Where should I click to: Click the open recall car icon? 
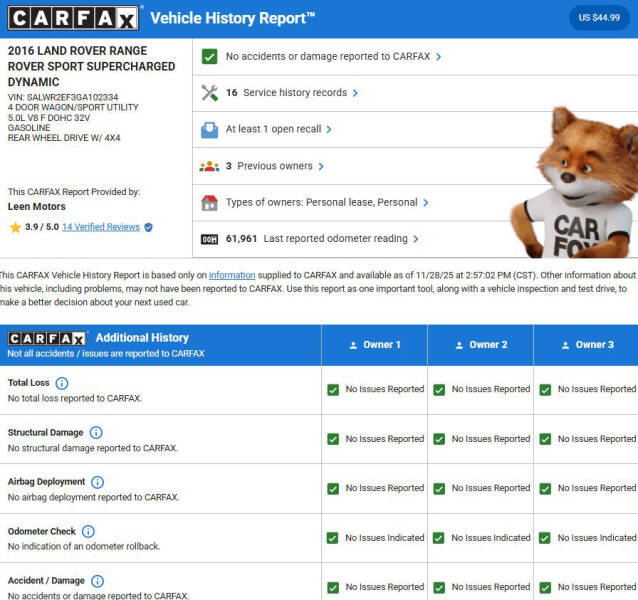pos(209,130)
